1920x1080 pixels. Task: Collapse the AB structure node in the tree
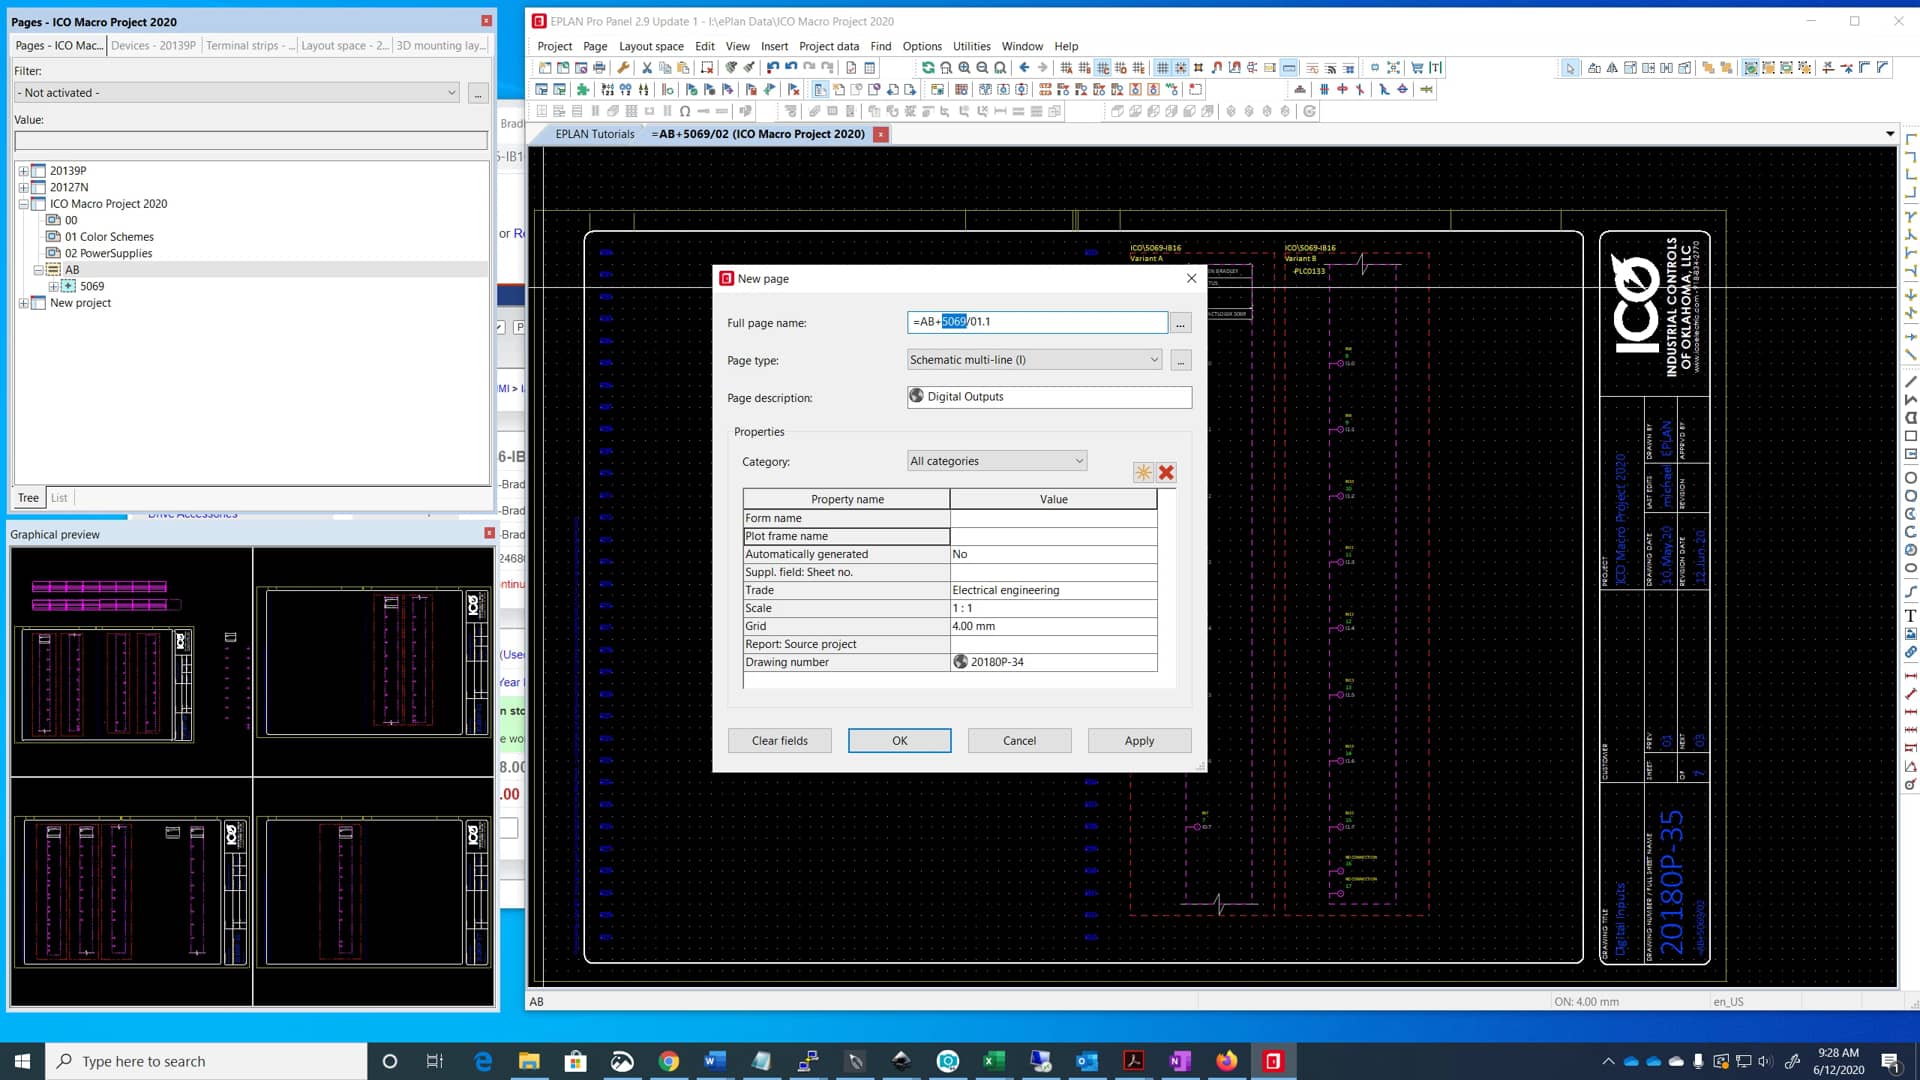click(x=38, y=269)
